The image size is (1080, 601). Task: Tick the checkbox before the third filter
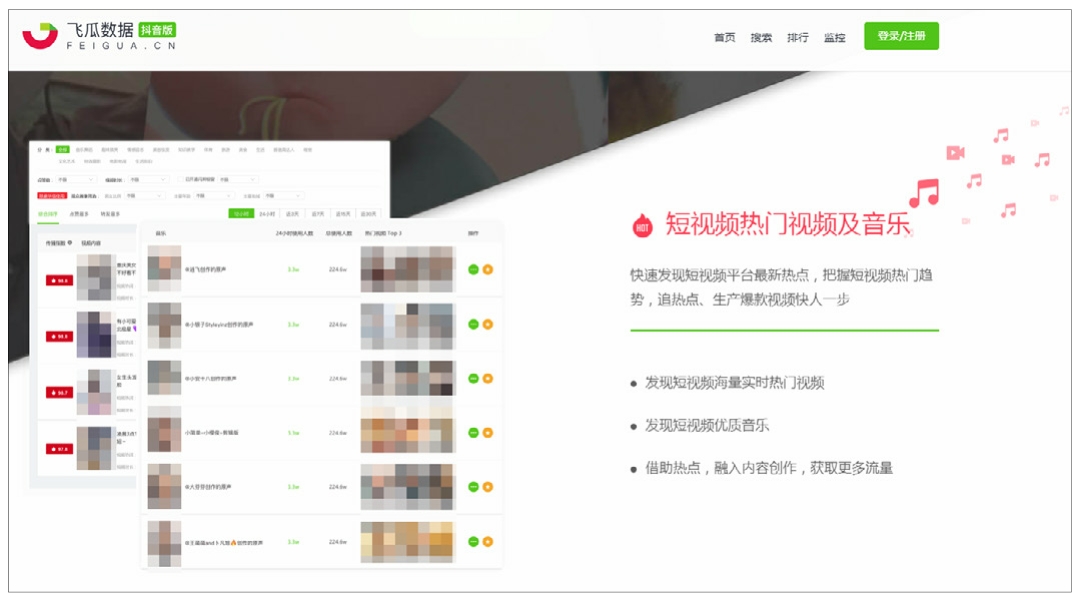click(x=180, y=179)
